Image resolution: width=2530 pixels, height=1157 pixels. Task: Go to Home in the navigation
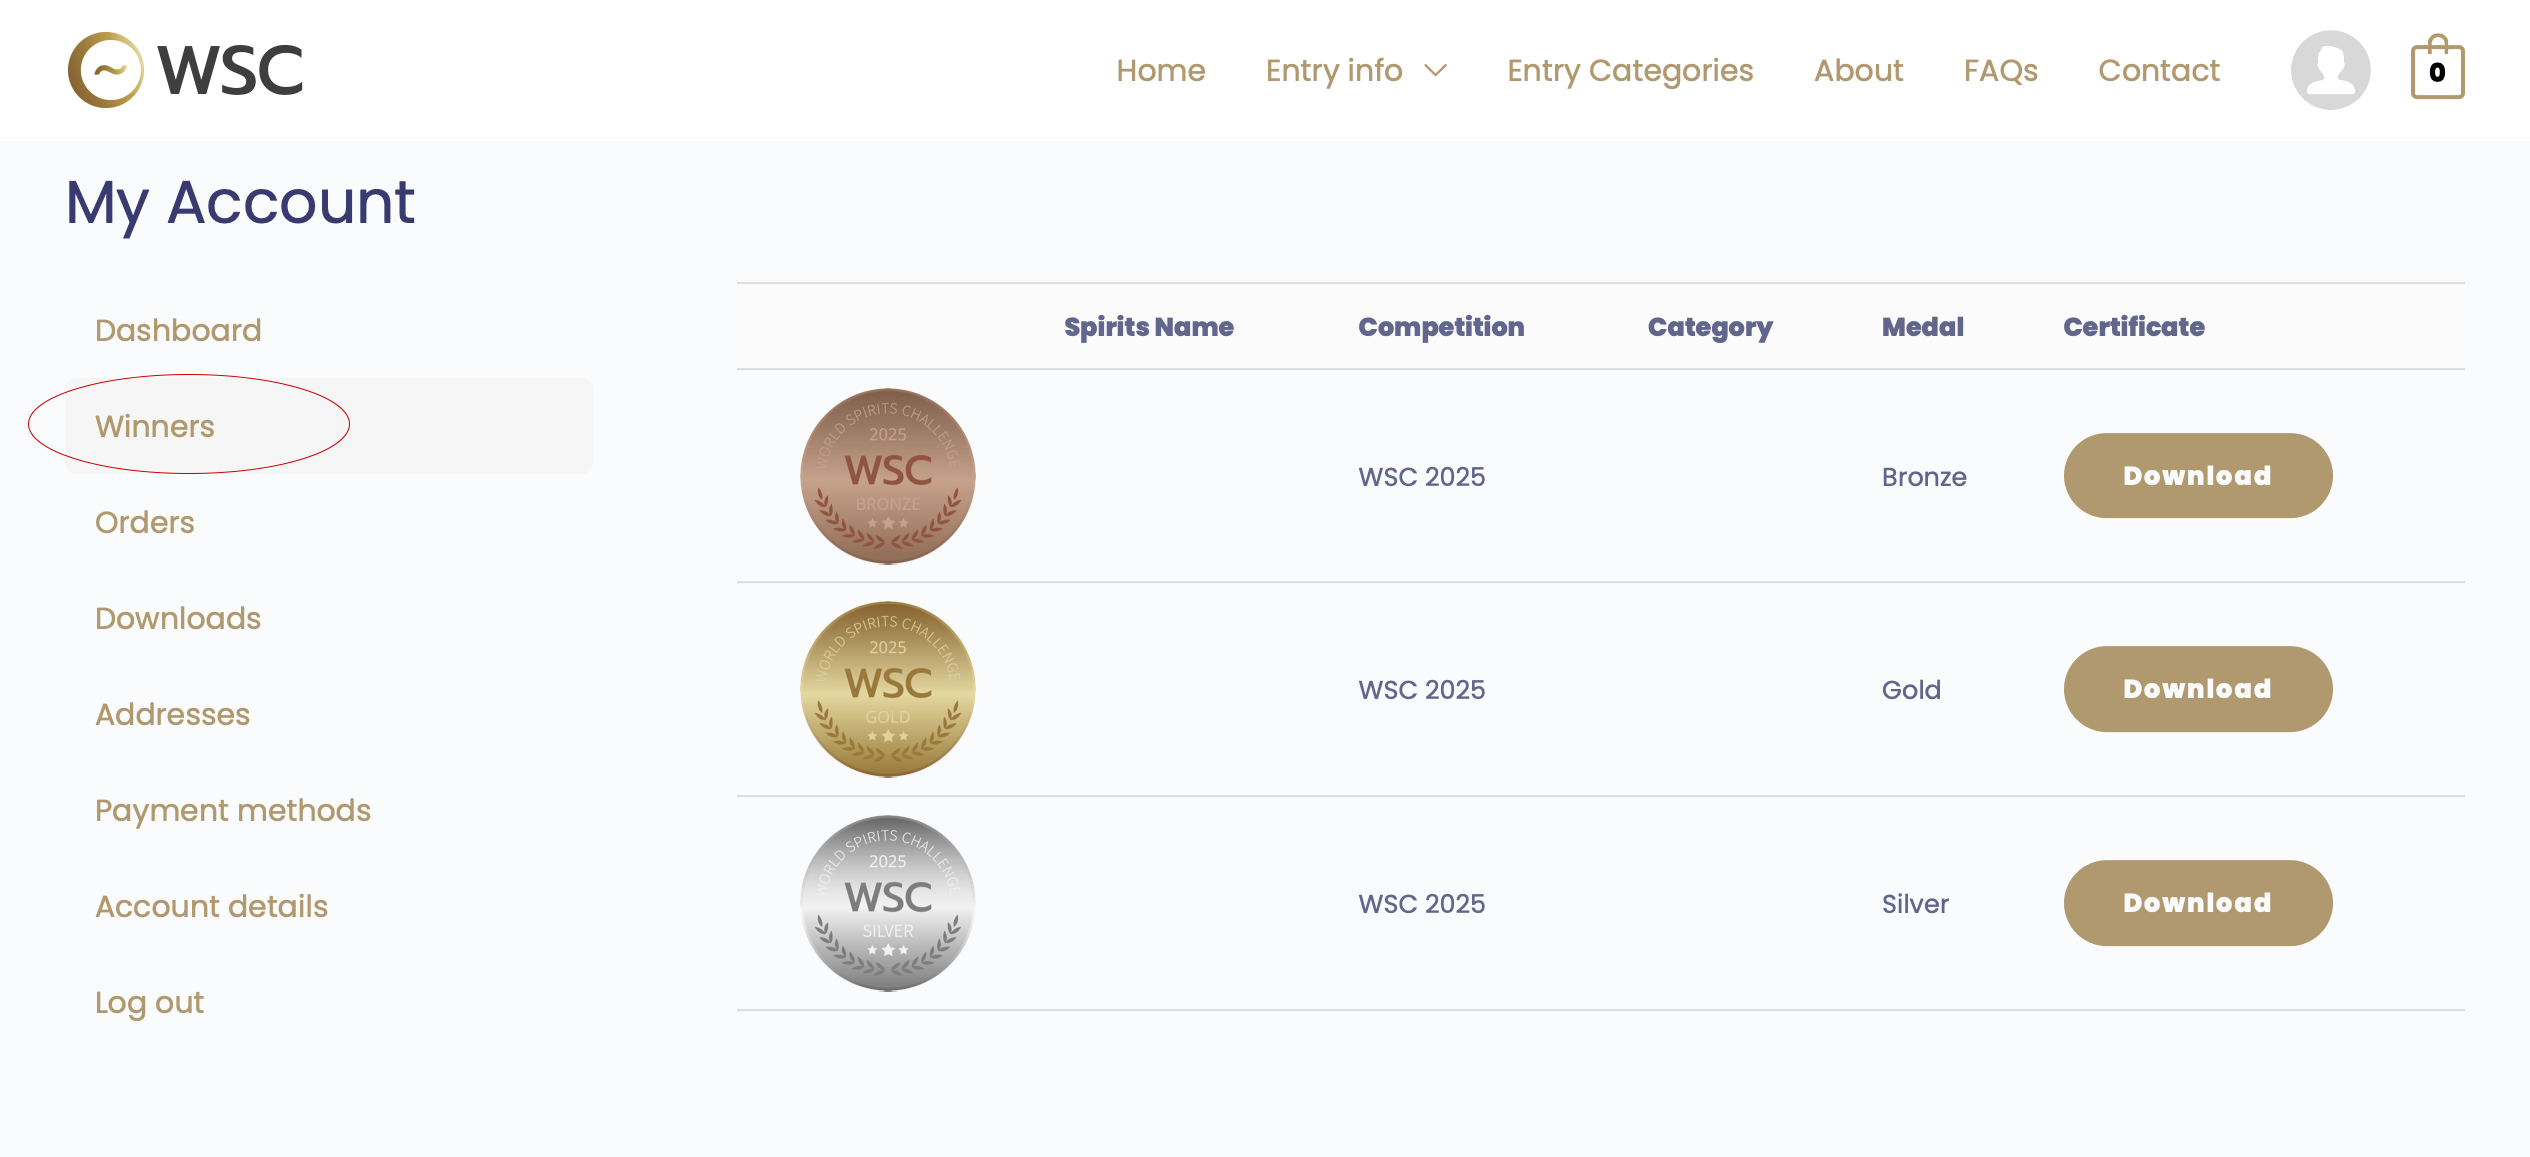[x=1161, y=70]
